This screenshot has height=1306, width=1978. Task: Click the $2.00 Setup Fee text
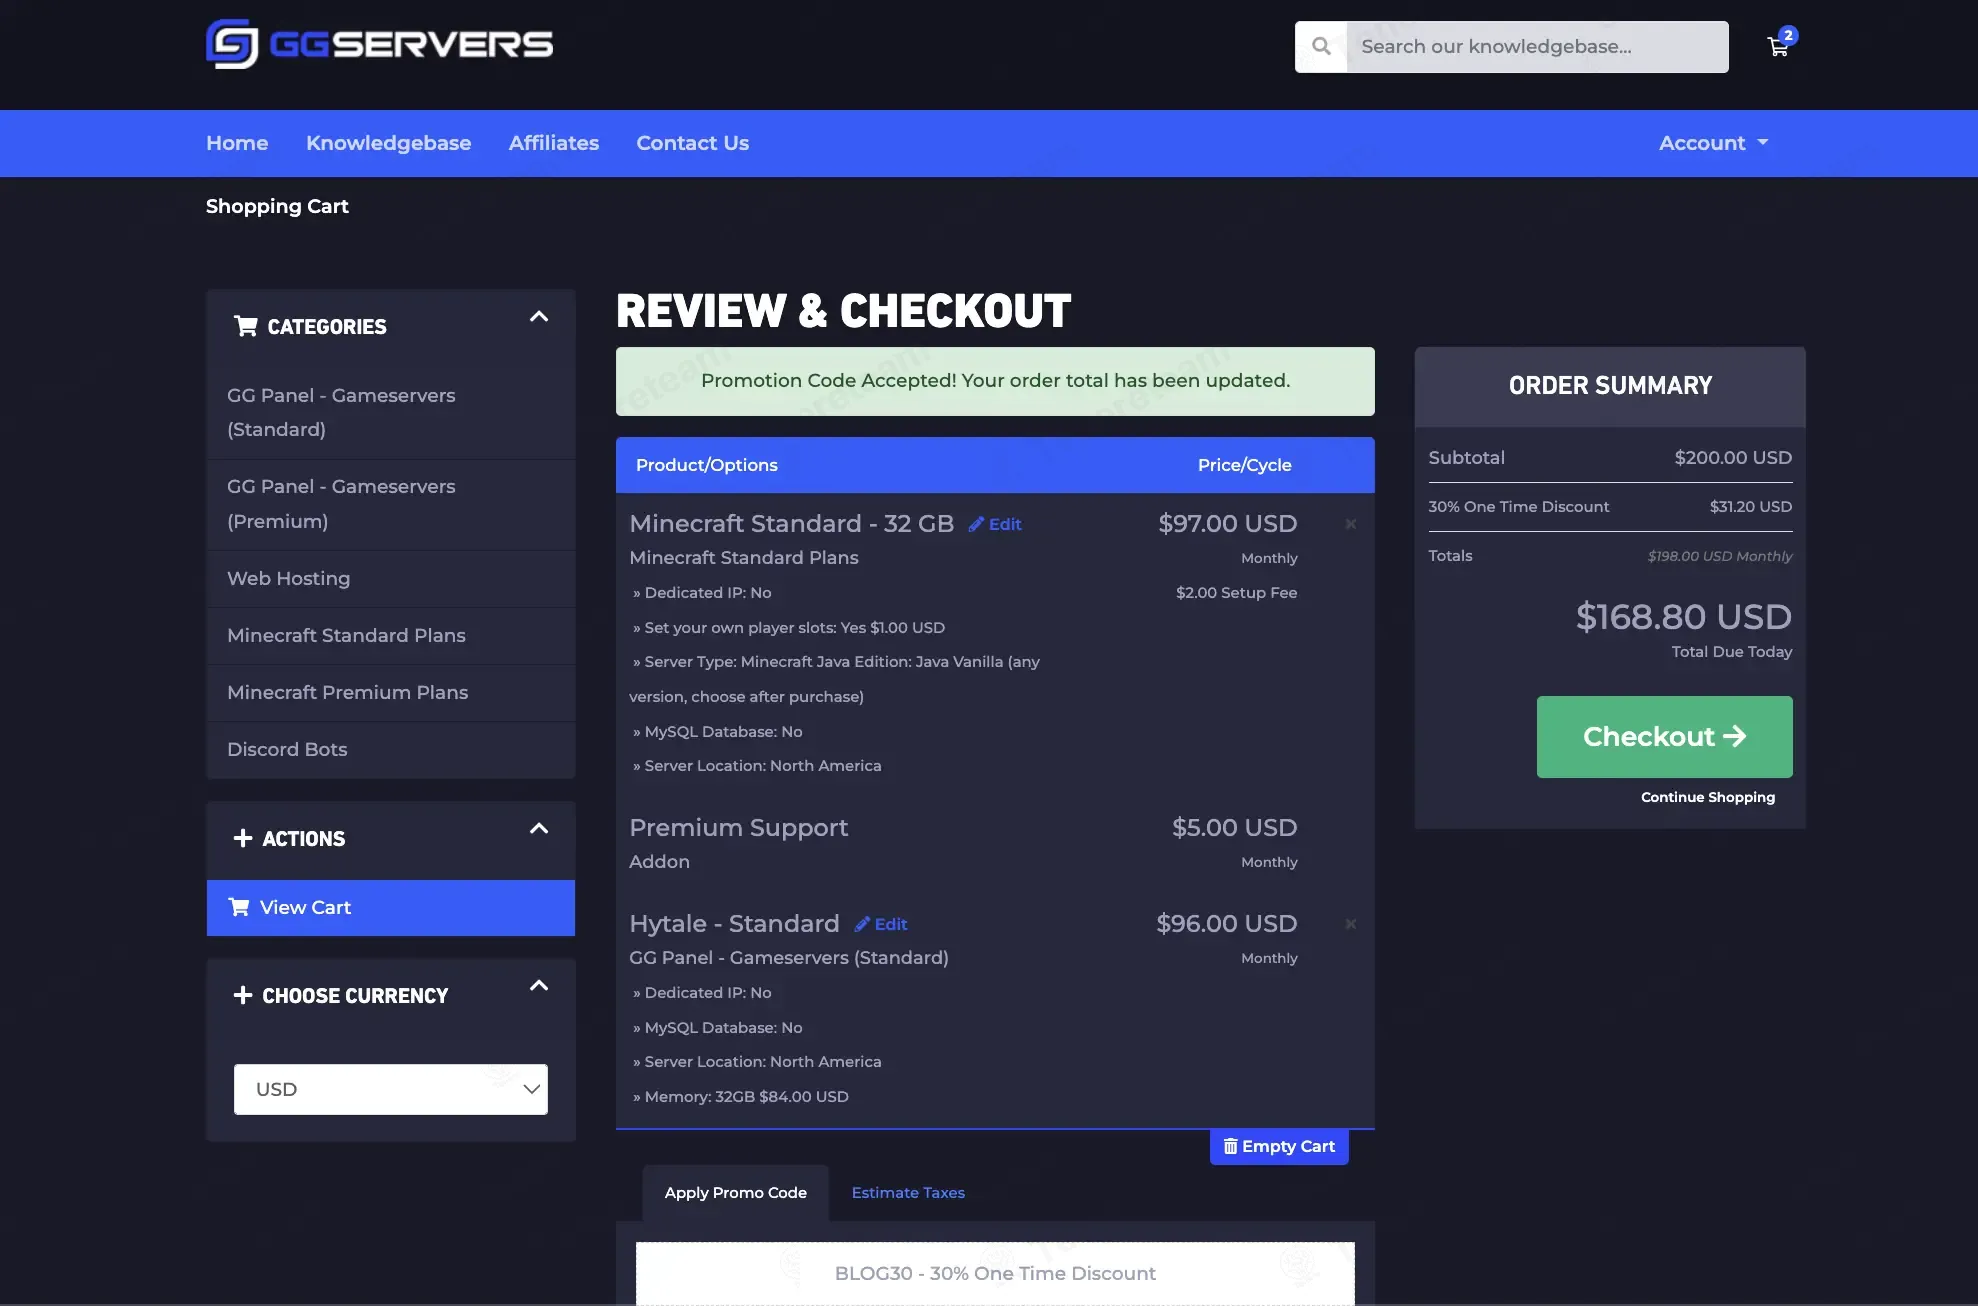coord(1236,593)
